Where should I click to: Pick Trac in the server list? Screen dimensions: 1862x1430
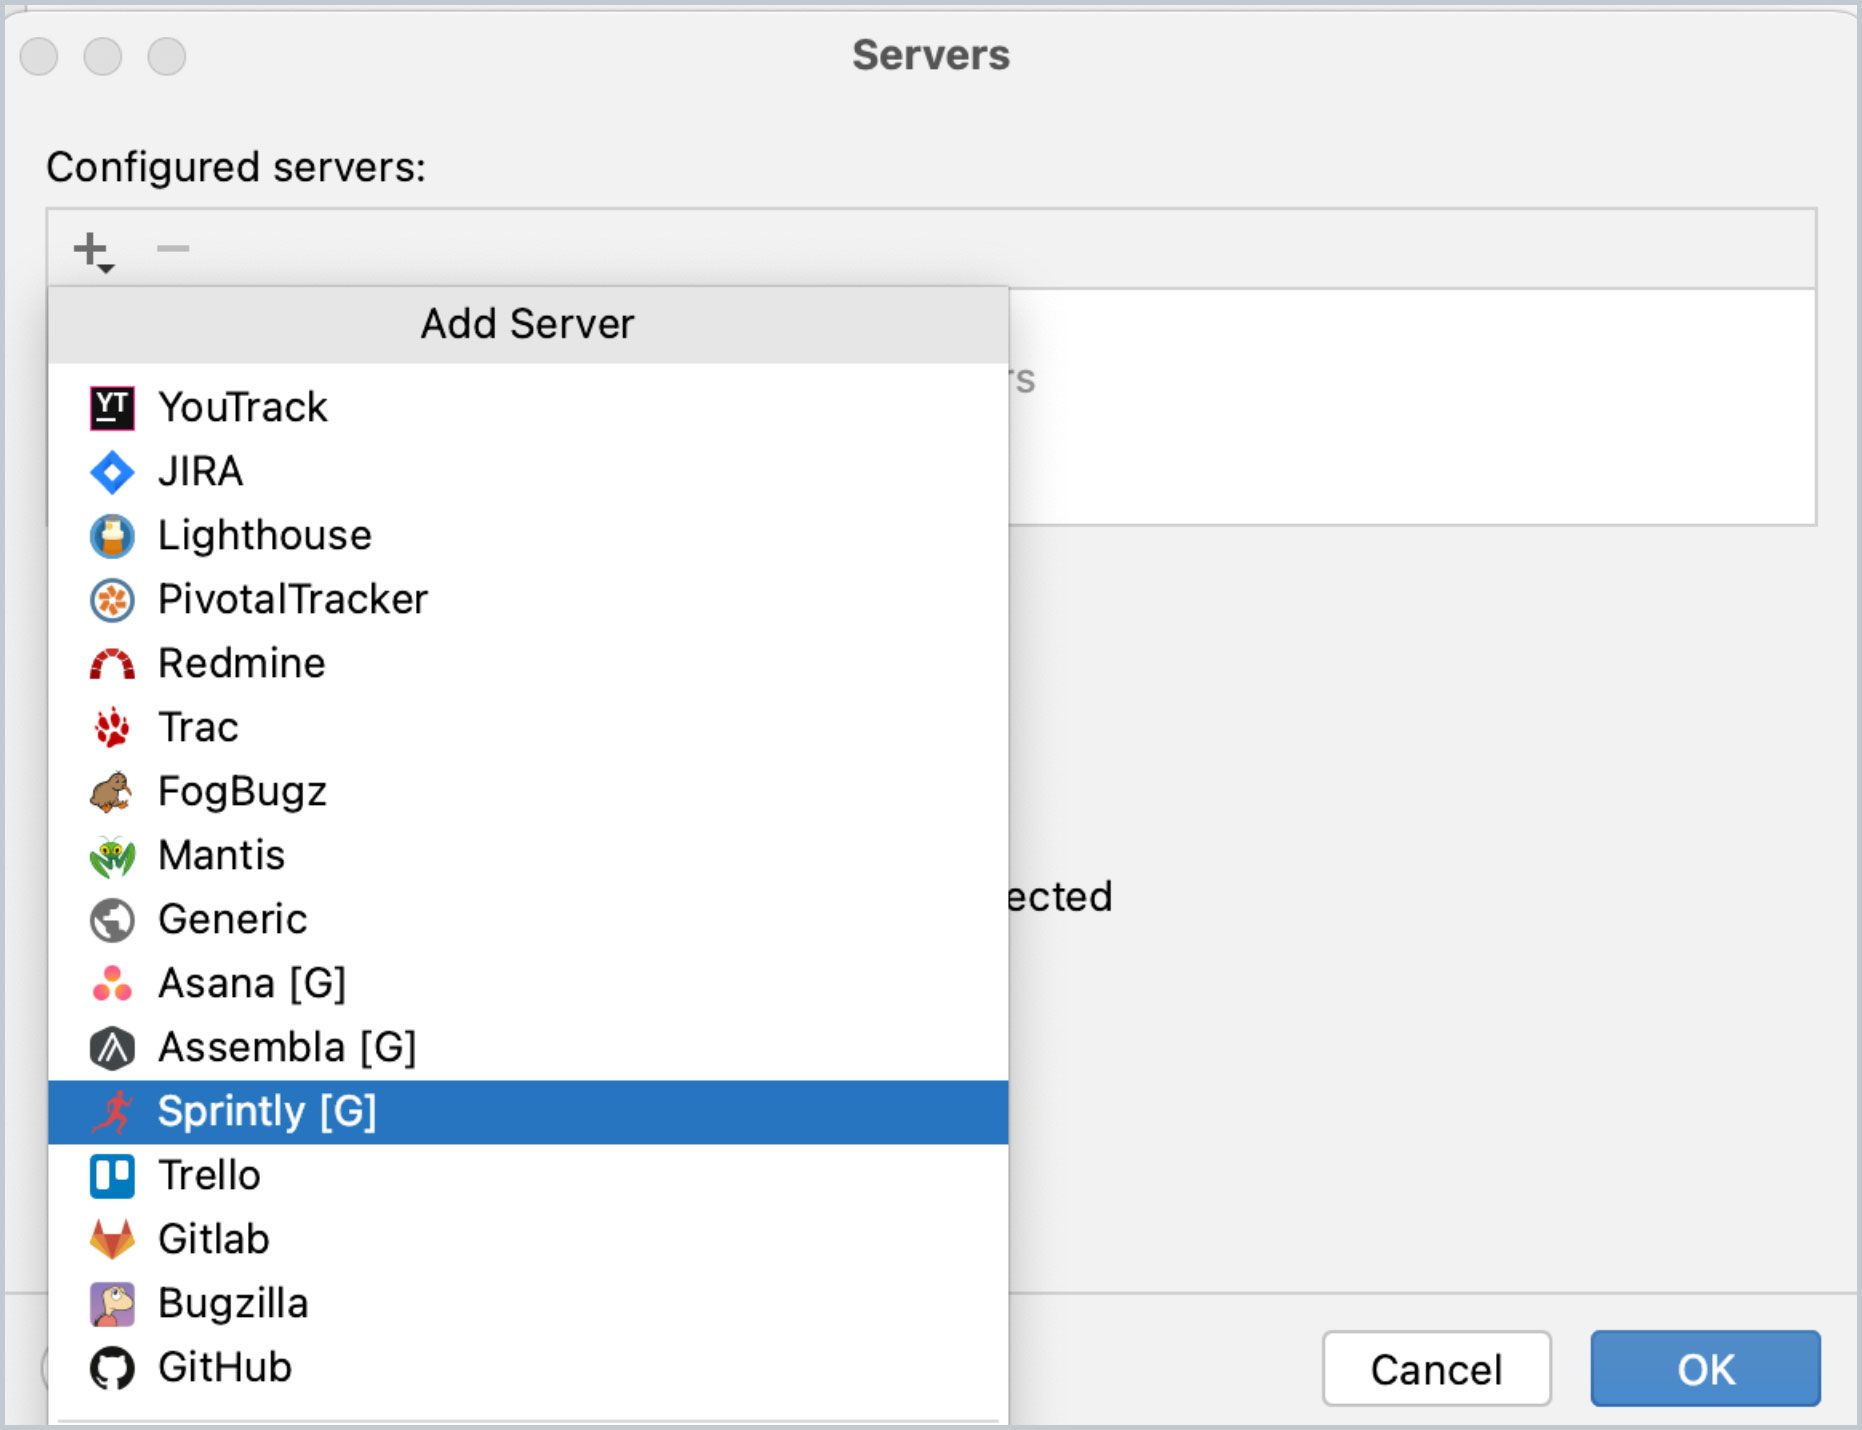[528, 728]
